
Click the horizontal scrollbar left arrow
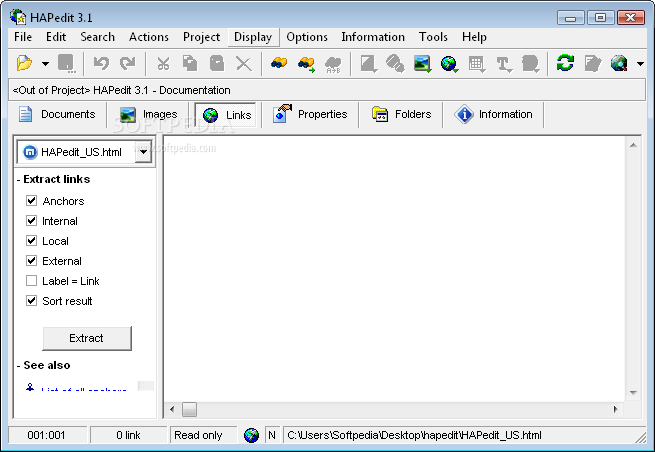pos(172,409)
